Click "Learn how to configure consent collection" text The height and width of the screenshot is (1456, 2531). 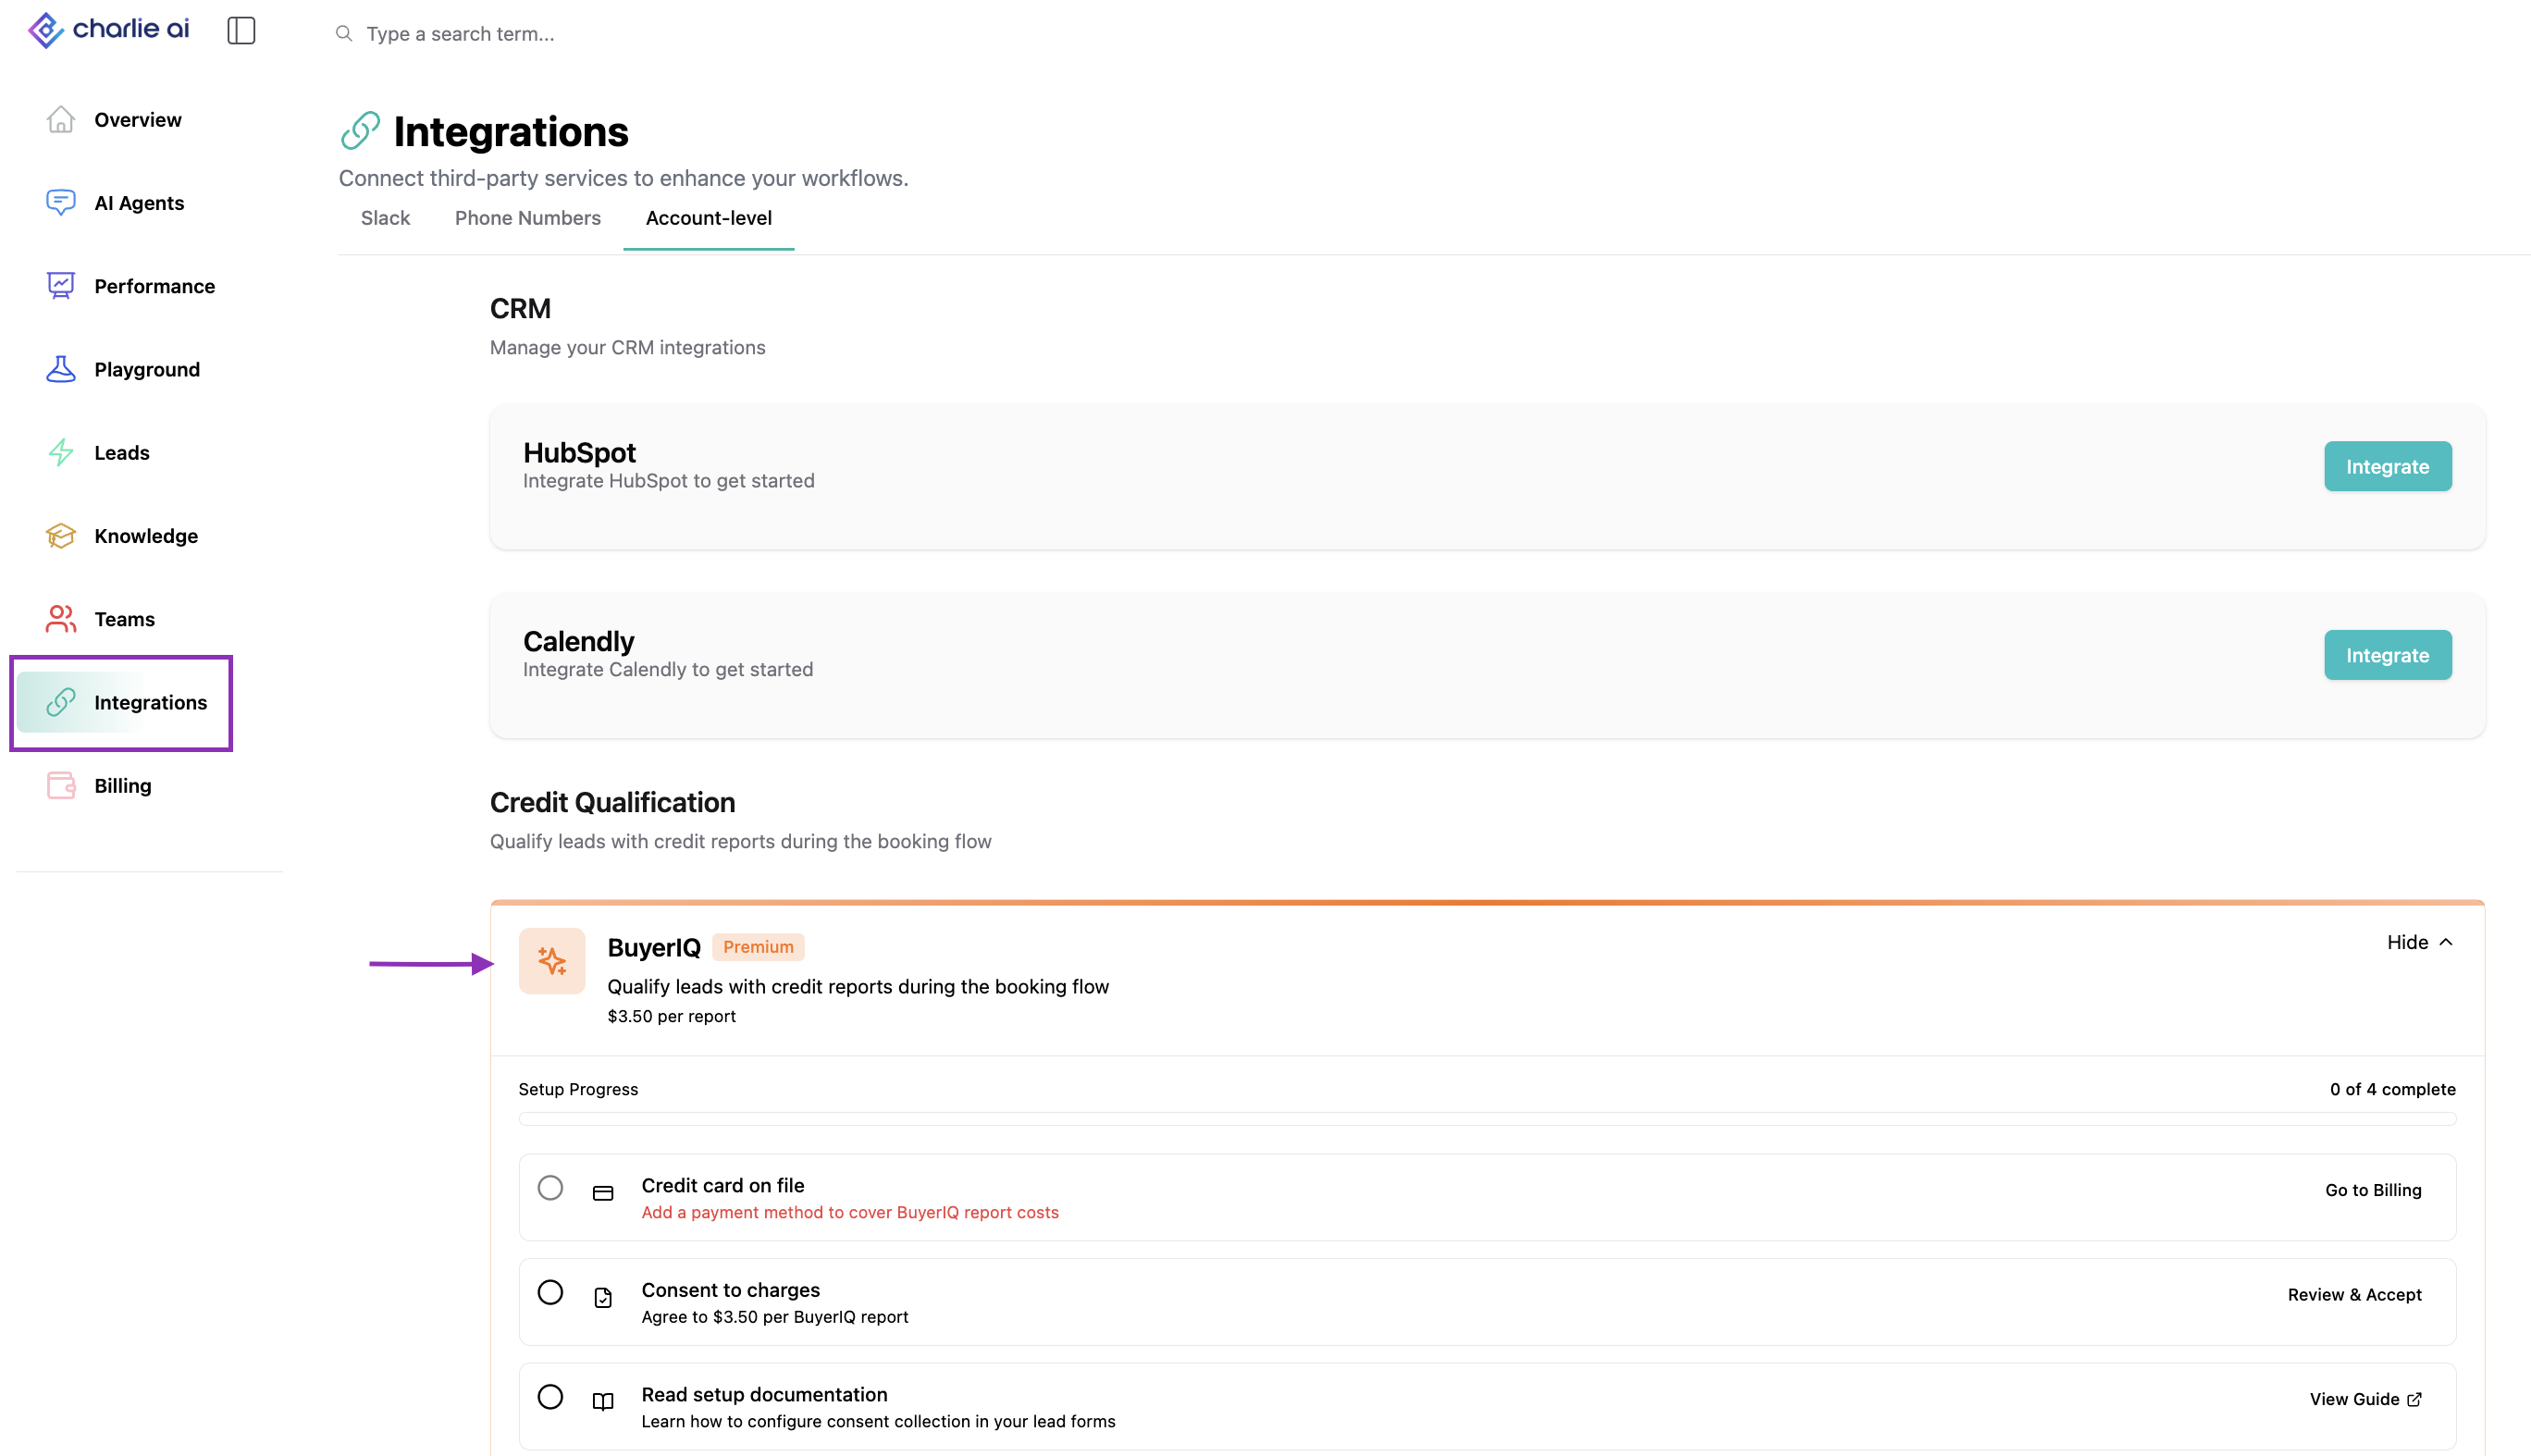coord(878,1422)
